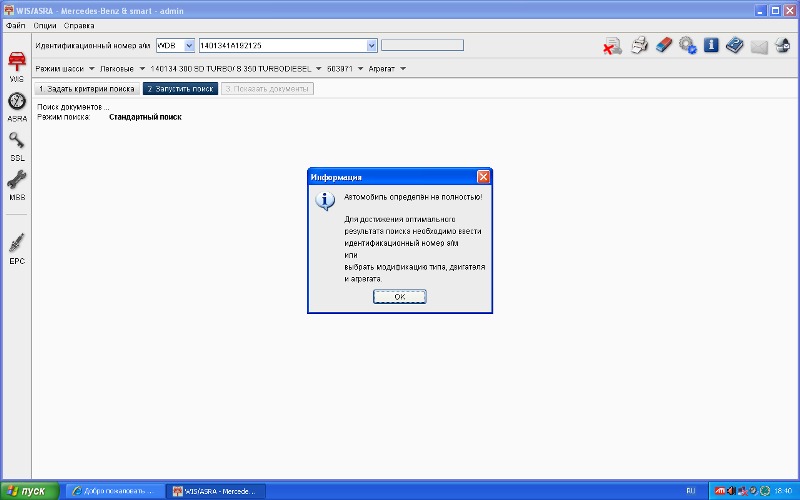
Task: Click the Поиск документов status text
Action: point(73,107)
